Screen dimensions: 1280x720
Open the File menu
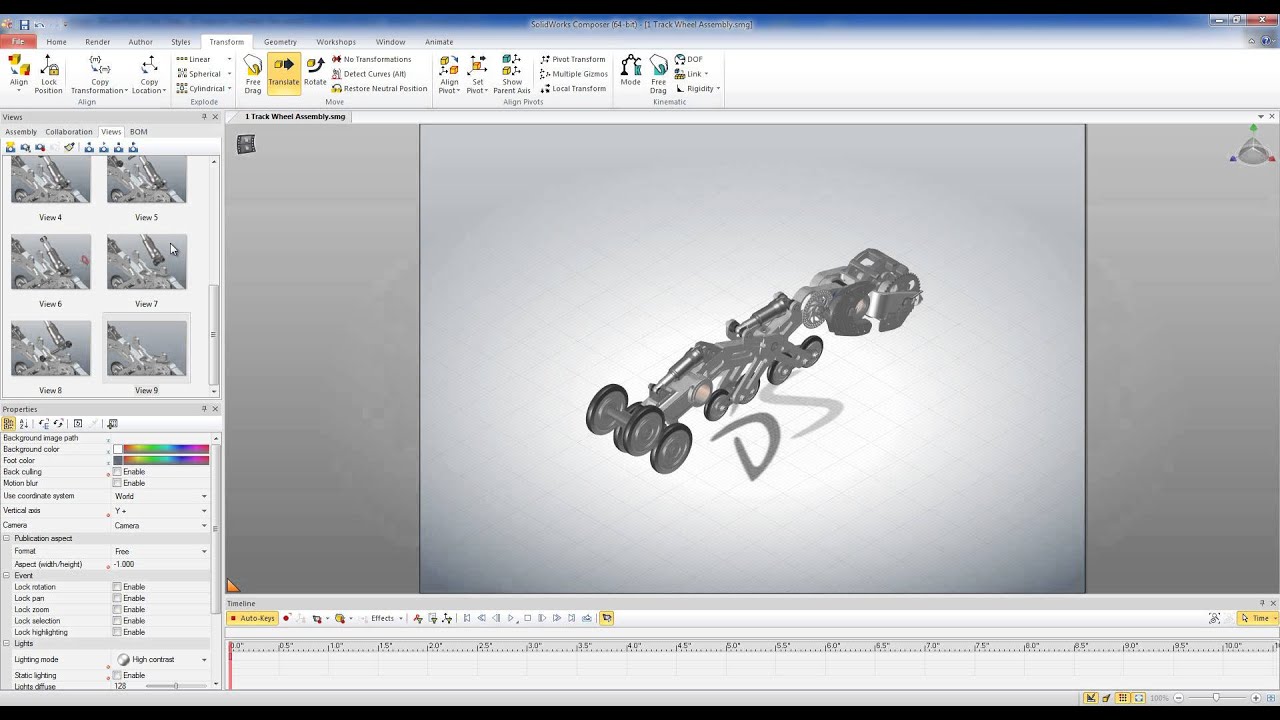(x=18, y=42)
